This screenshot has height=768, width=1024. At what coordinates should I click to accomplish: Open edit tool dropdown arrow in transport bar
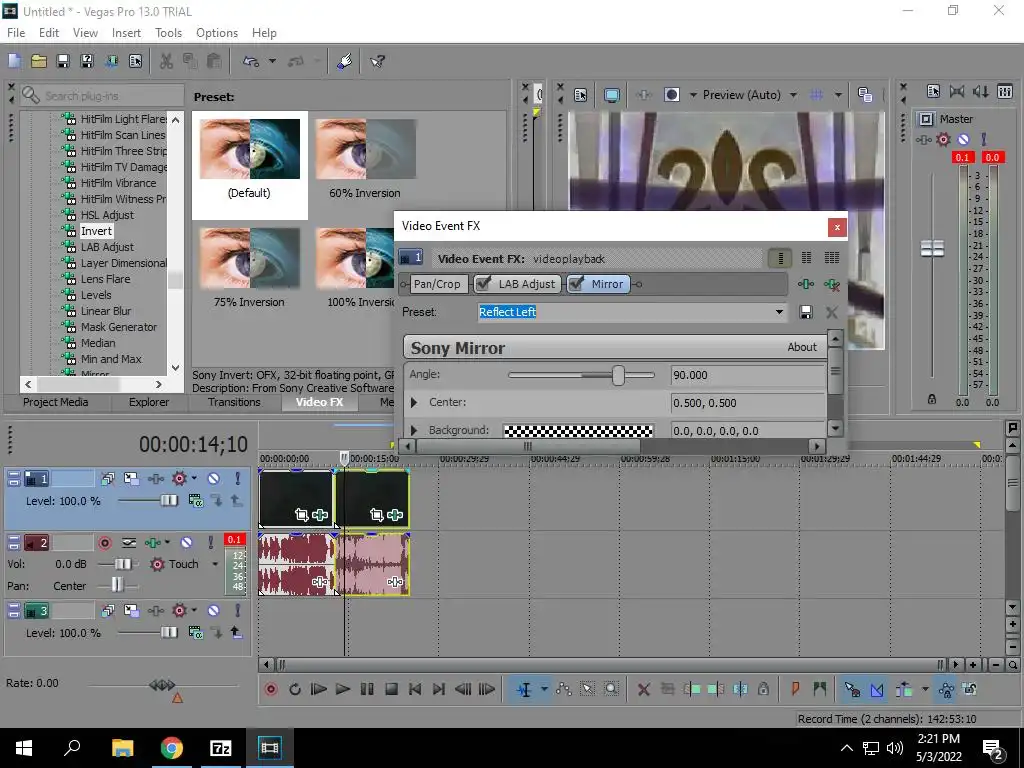(544, 689)
